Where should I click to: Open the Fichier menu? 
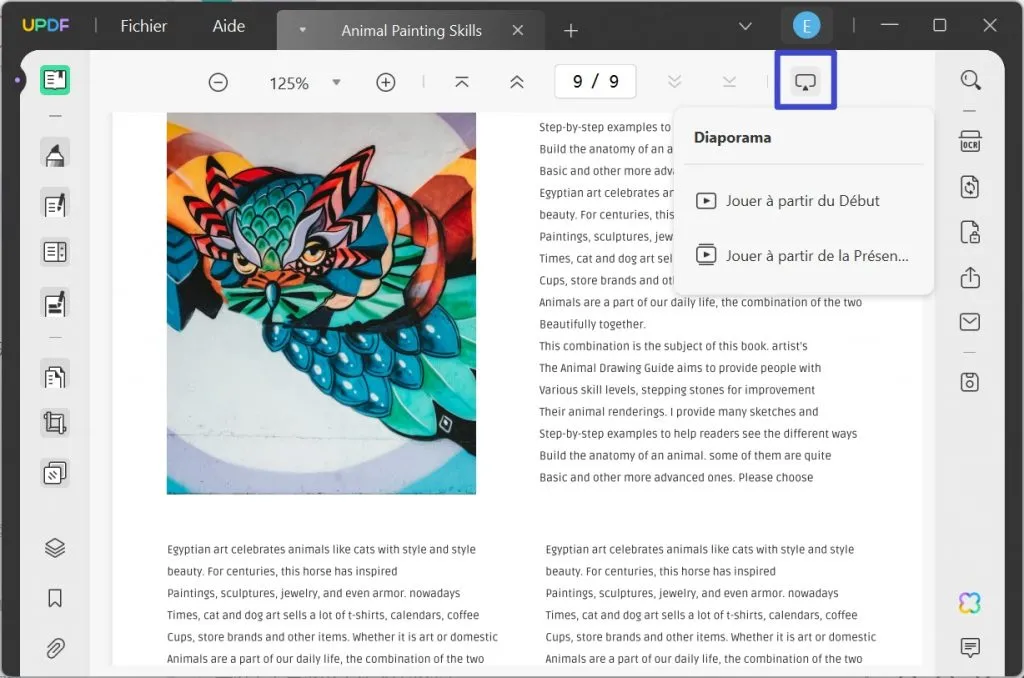coord(142,26)
